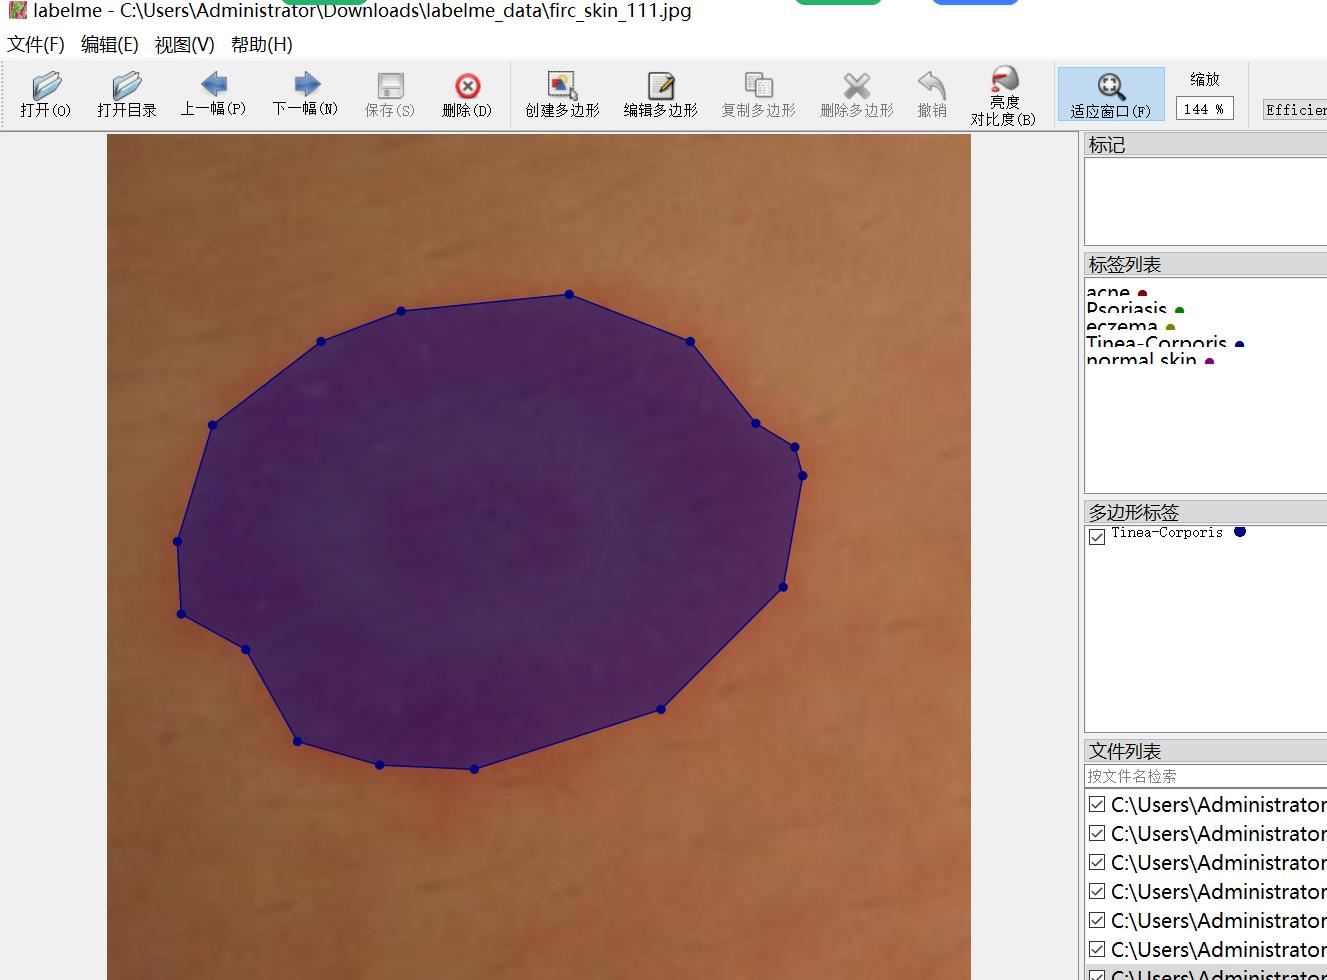Viewport: 1327px width, 980px height.
Task: Toggle the third file list checkbox
Action: click(1097, 863)
